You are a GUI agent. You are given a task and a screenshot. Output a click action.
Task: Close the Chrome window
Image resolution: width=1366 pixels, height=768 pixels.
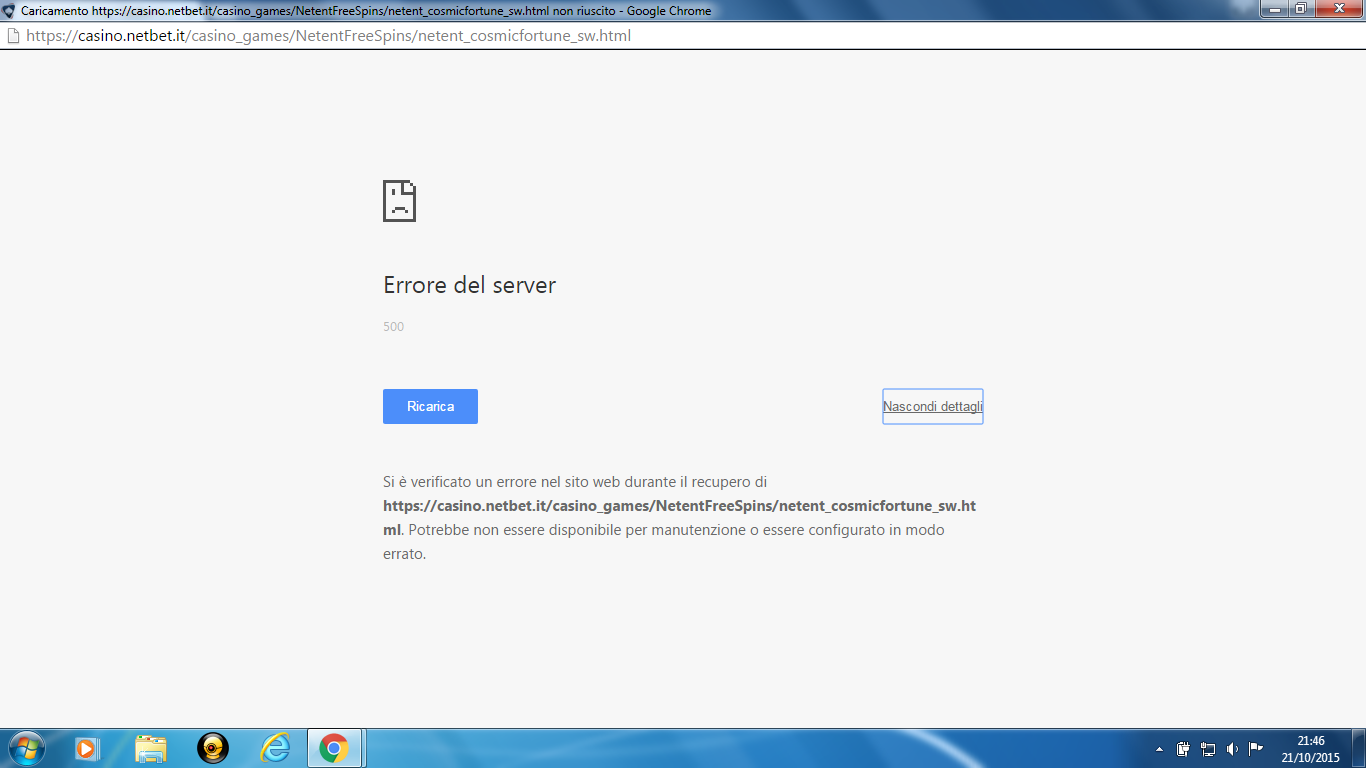1339,9
